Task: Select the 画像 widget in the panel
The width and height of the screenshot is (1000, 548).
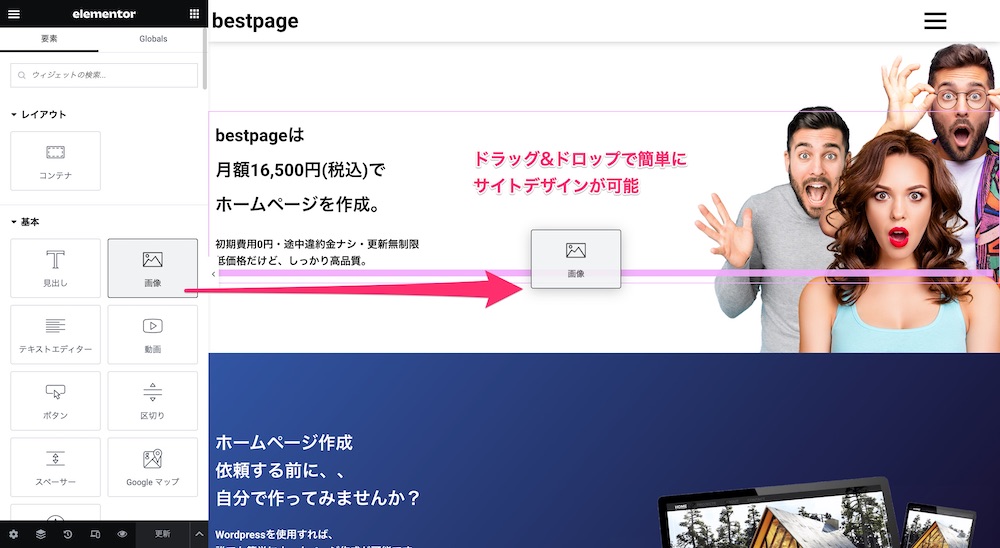Action: pos(152,268)
